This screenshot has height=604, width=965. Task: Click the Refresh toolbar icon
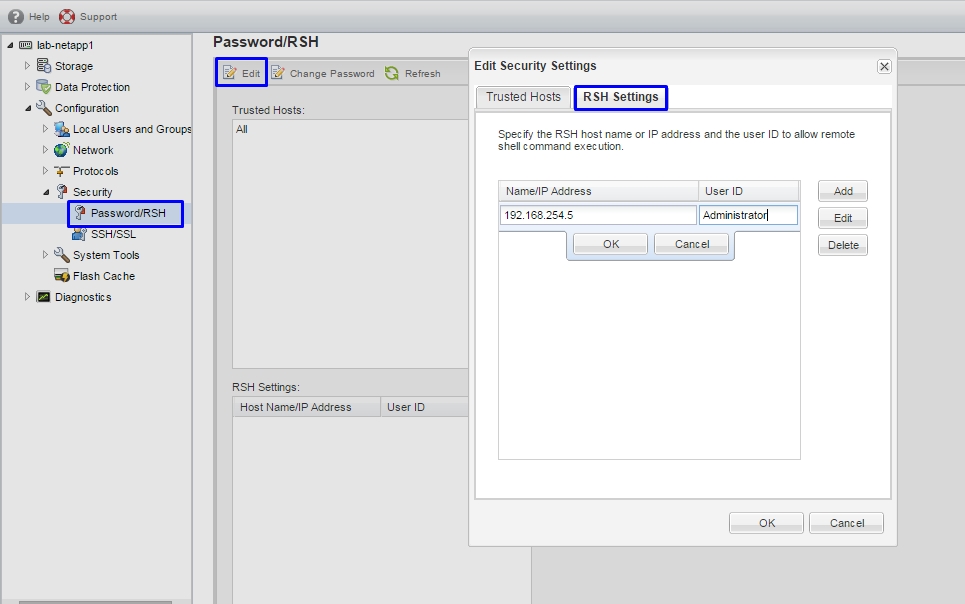click(392, 73)
